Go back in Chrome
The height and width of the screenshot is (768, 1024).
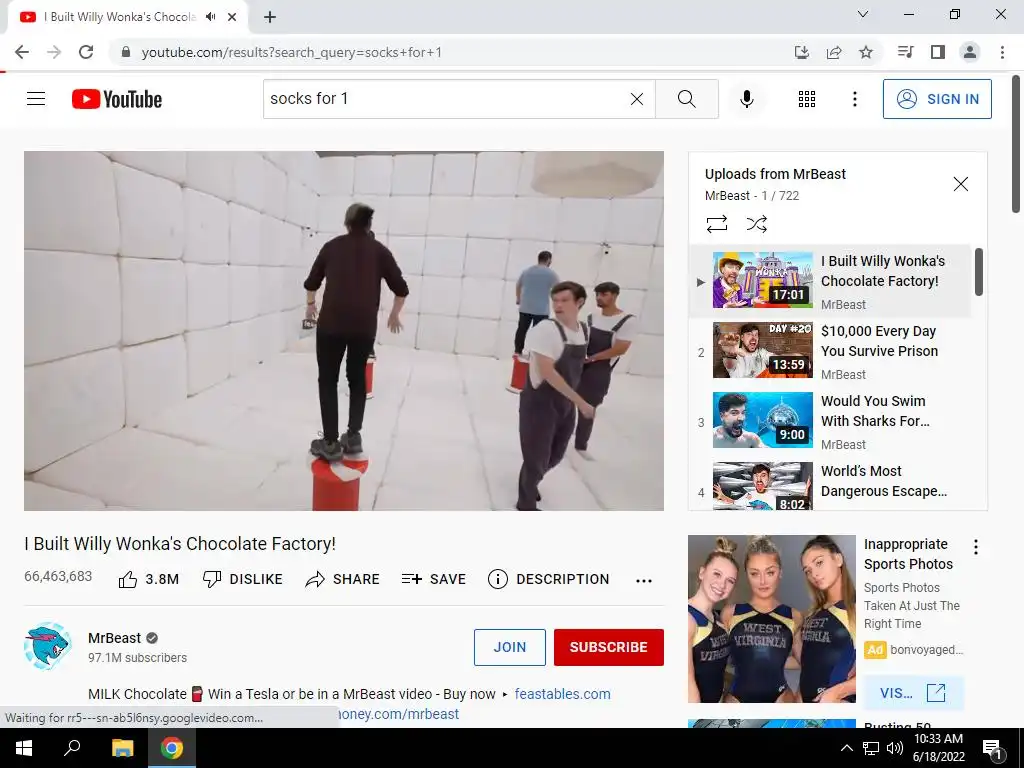[x=22, y=52]
